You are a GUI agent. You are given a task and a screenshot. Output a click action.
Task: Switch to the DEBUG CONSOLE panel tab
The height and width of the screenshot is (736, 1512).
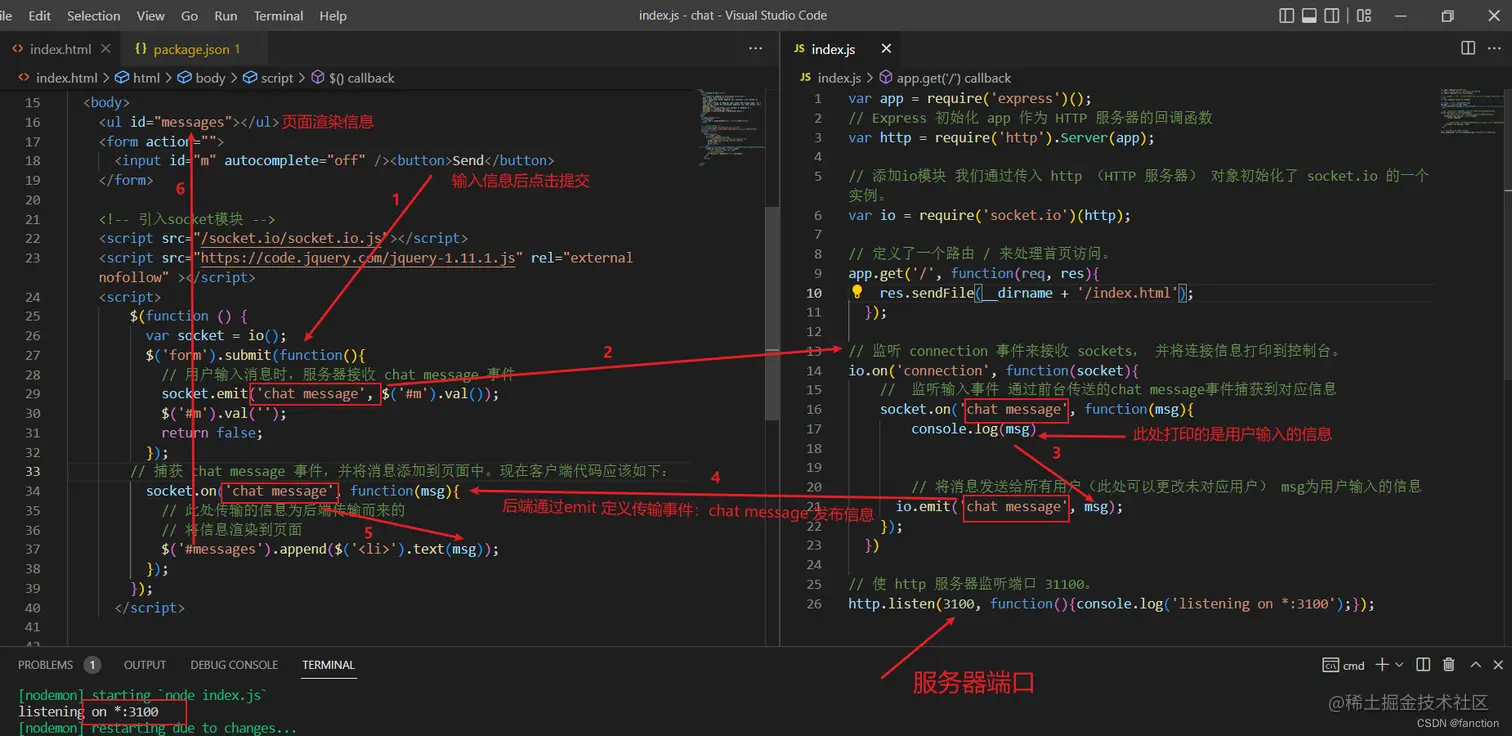click(234, 665)
